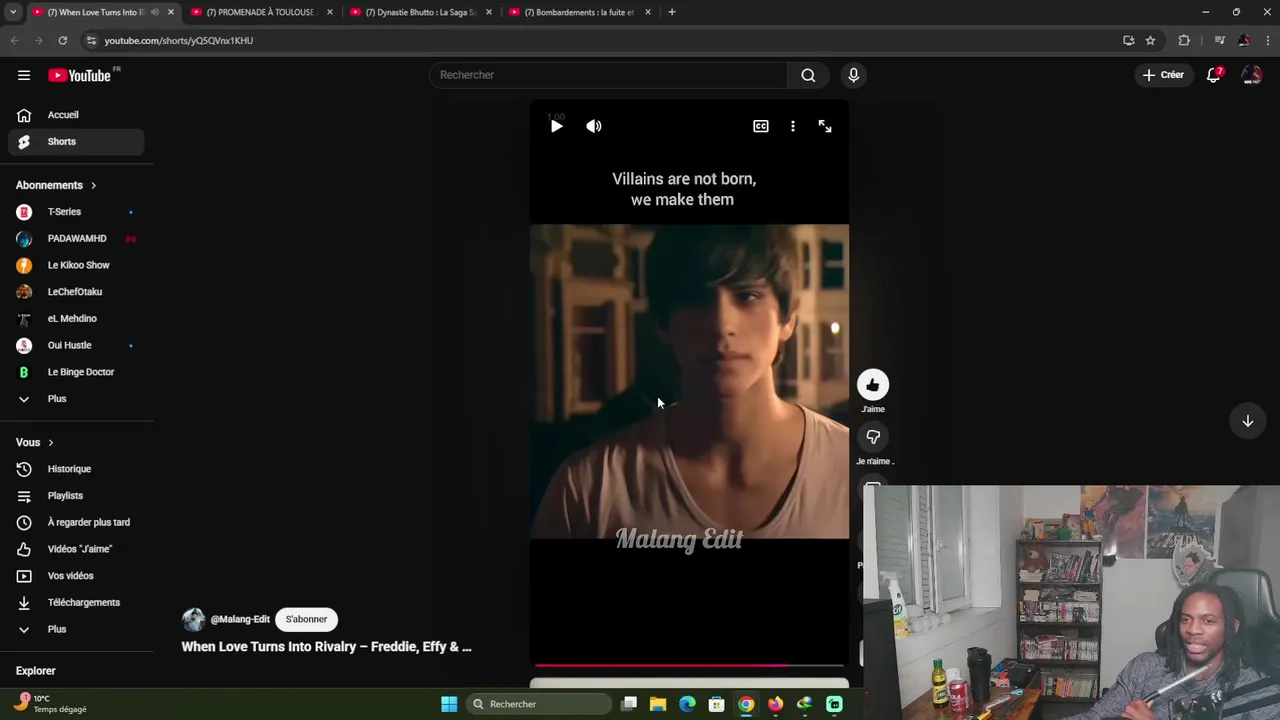
Task: Open eL Mehdino channel
Action: coord(76,319)
